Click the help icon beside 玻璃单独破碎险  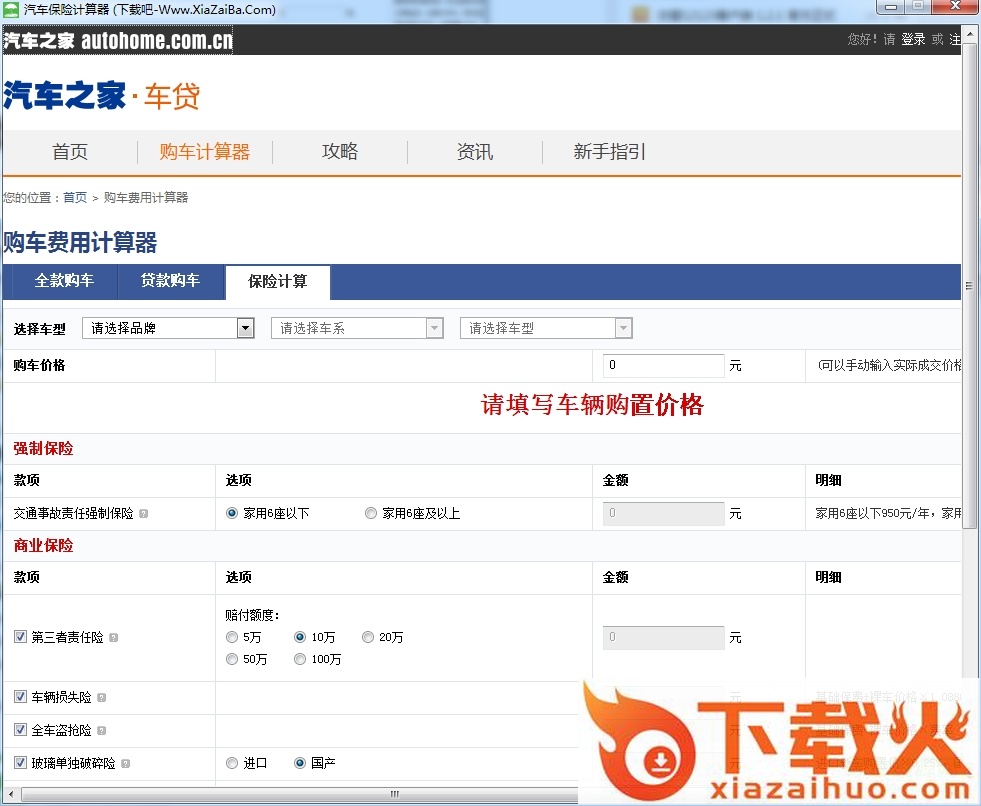[126, 763]
